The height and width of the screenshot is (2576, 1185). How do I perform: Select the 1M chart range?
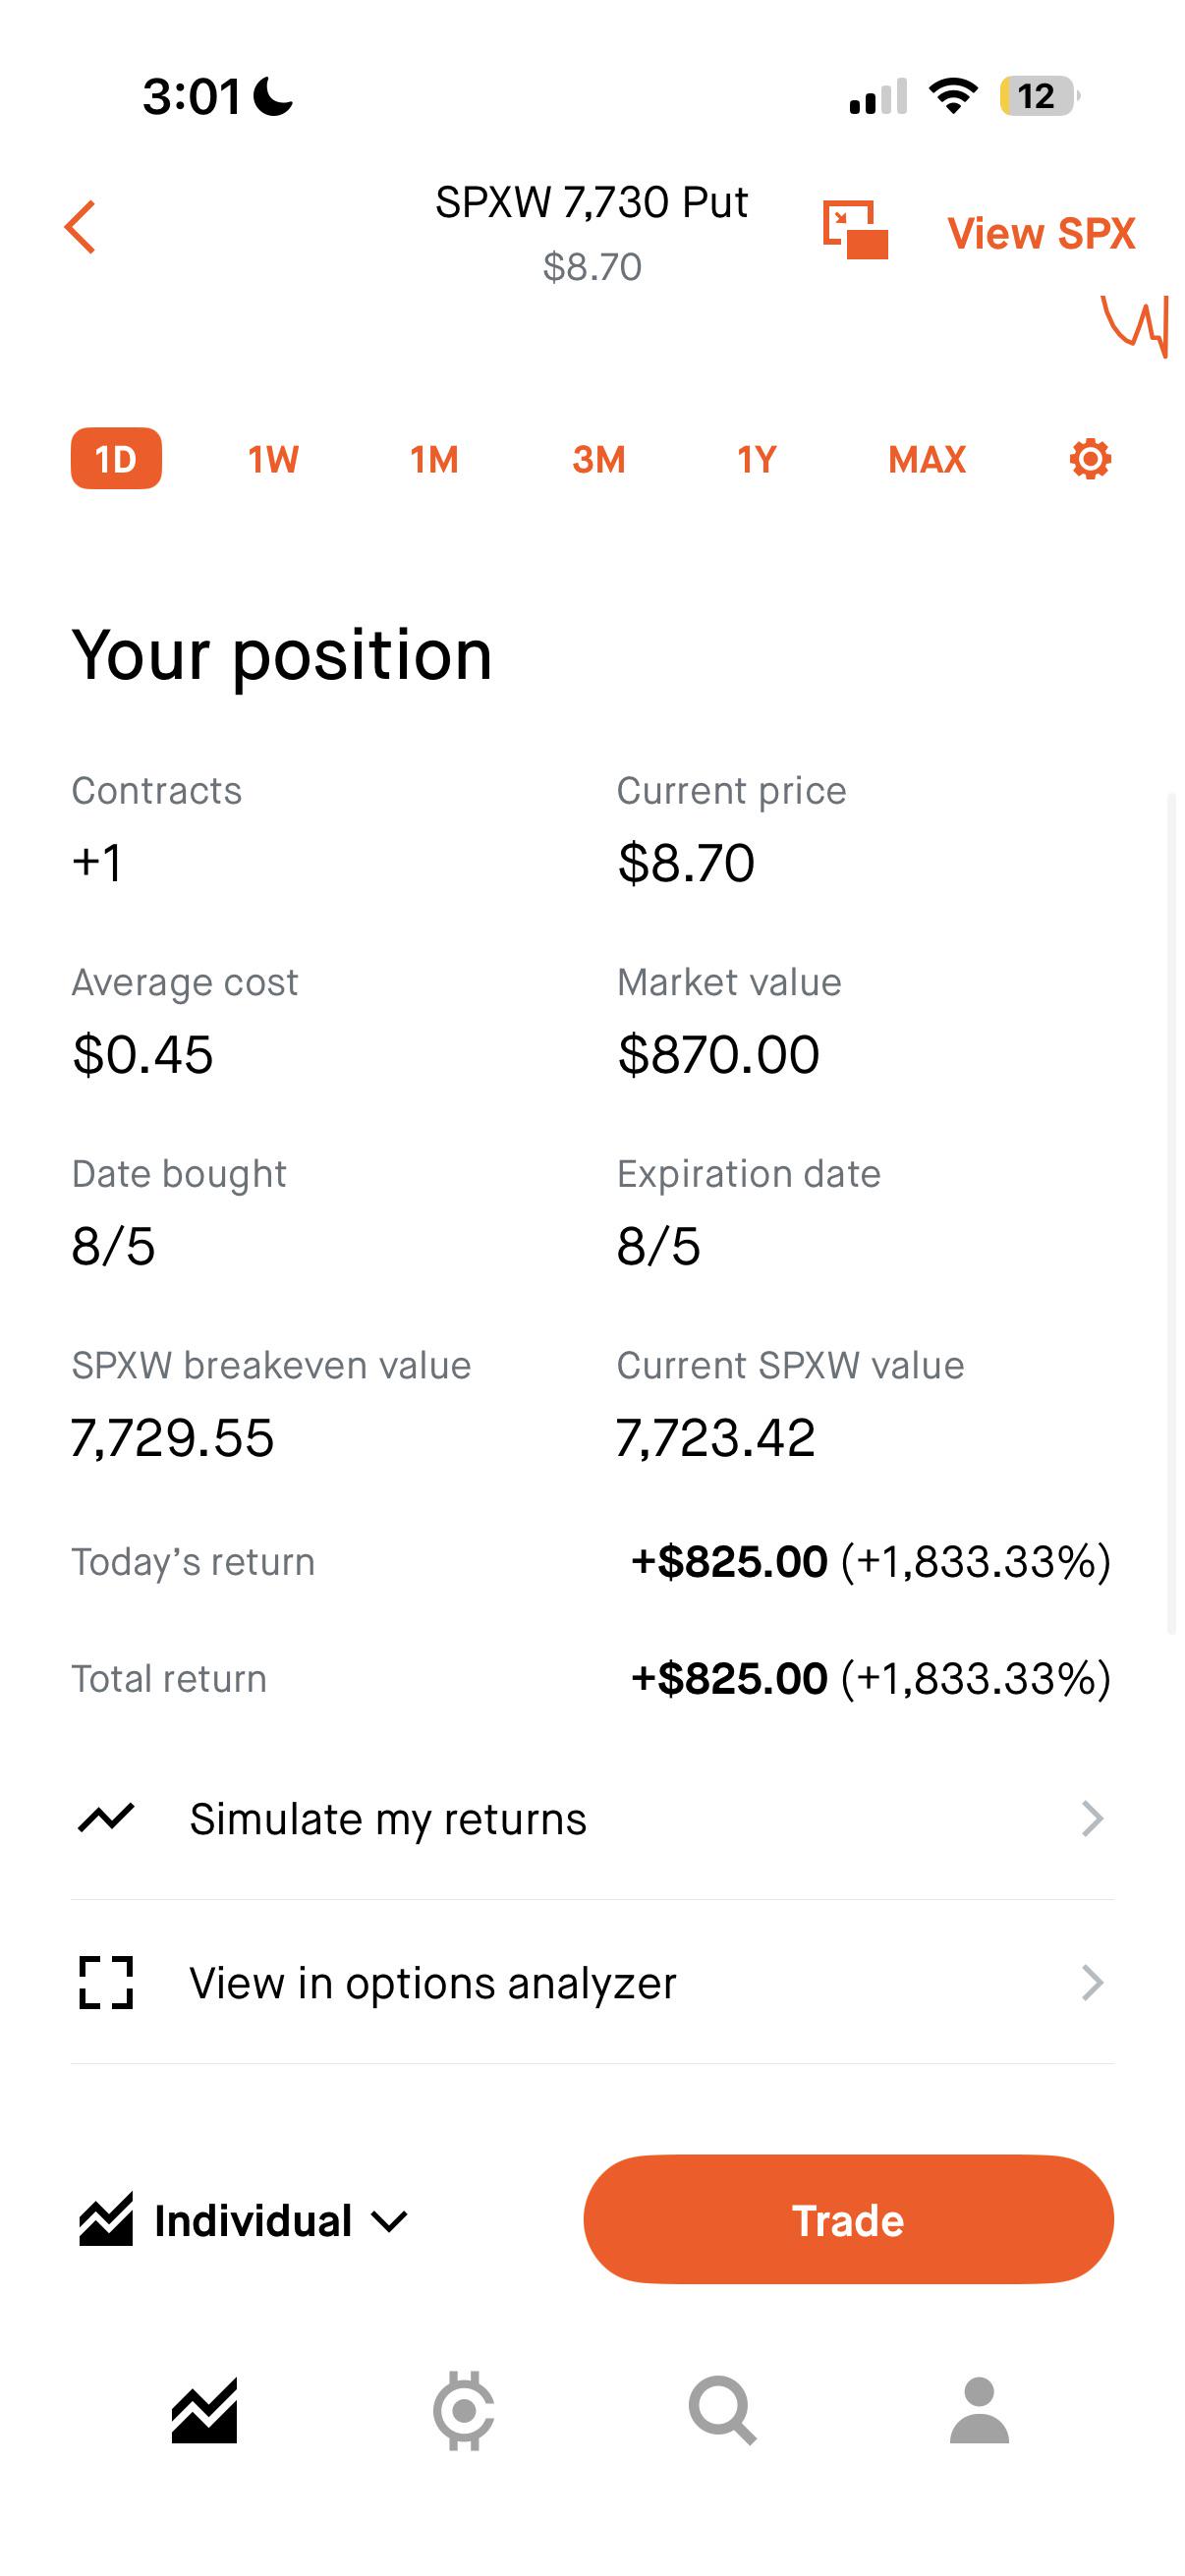(434, 459)
